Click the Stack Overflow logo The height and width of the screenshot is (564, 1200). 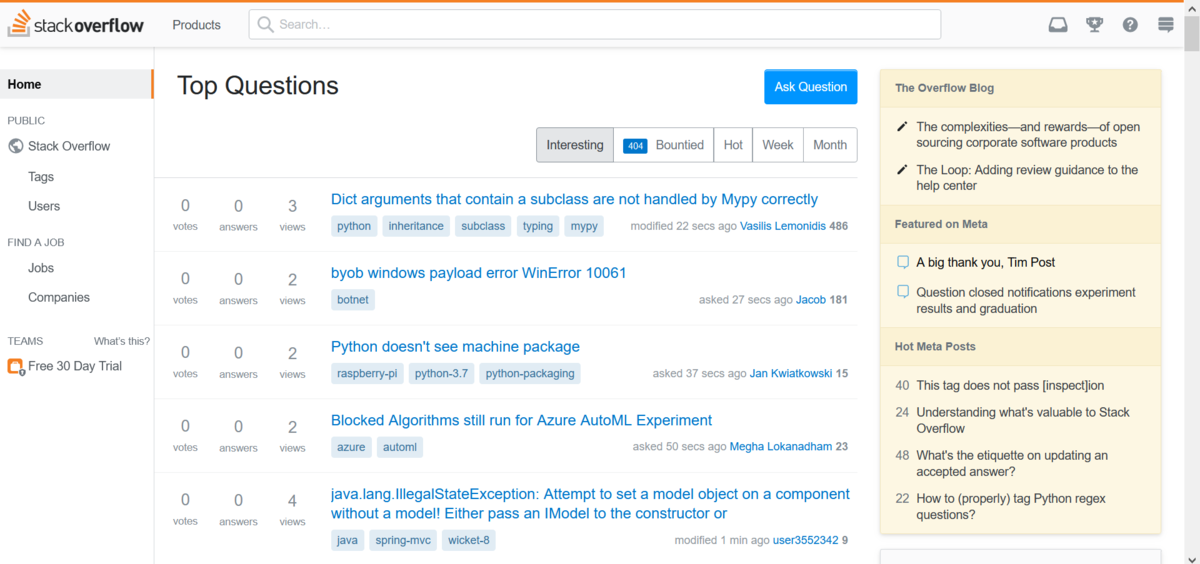coord(76,25)
